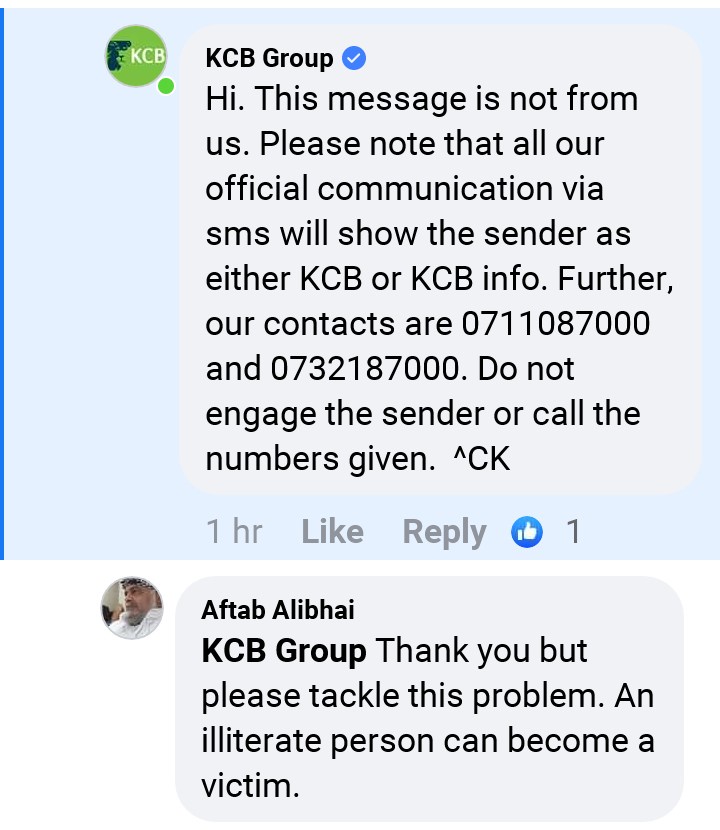
Task: Select the phone number 0732187000
Action: pos(365,368)
